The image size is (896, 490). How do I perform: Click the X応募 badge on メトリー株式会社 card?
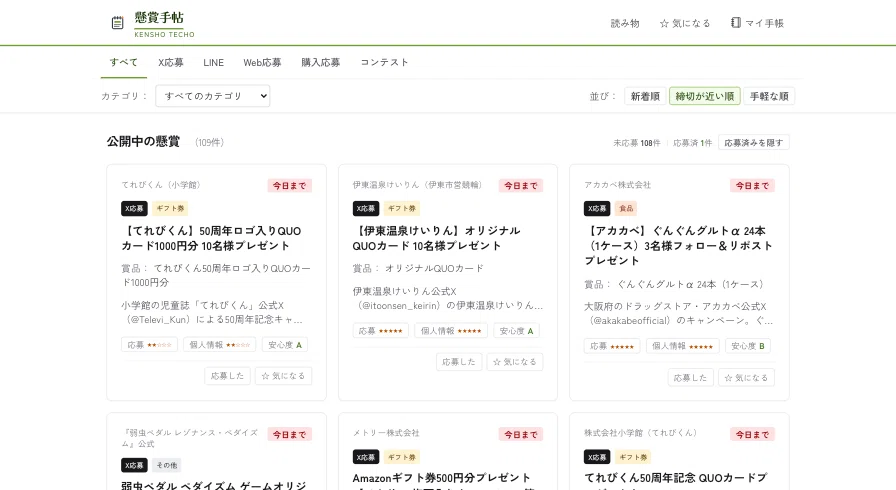(366, 457)
